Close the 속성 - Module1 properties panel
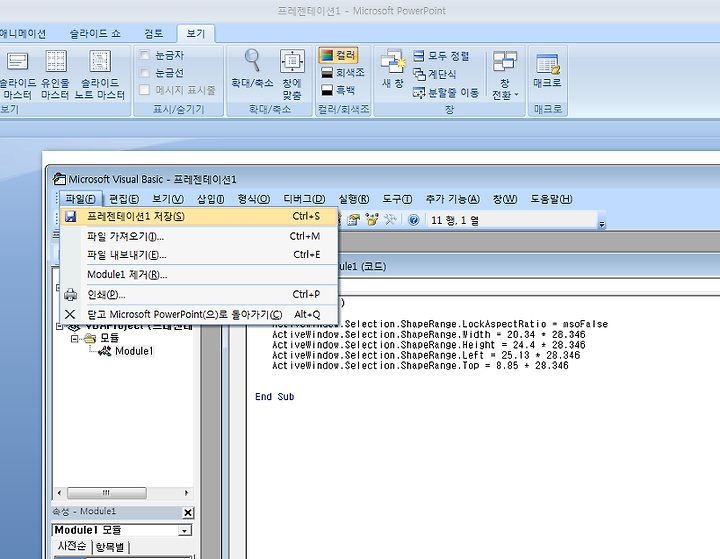This screenshot has width=720, height=559. pyautogui.click(x=188, y=513)
